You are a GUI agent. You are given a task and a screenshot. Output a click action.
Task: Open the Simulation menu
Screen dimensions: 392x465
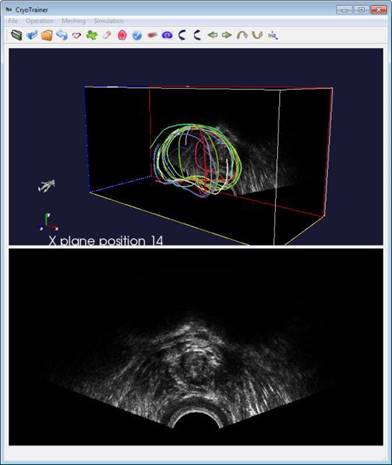109,21
